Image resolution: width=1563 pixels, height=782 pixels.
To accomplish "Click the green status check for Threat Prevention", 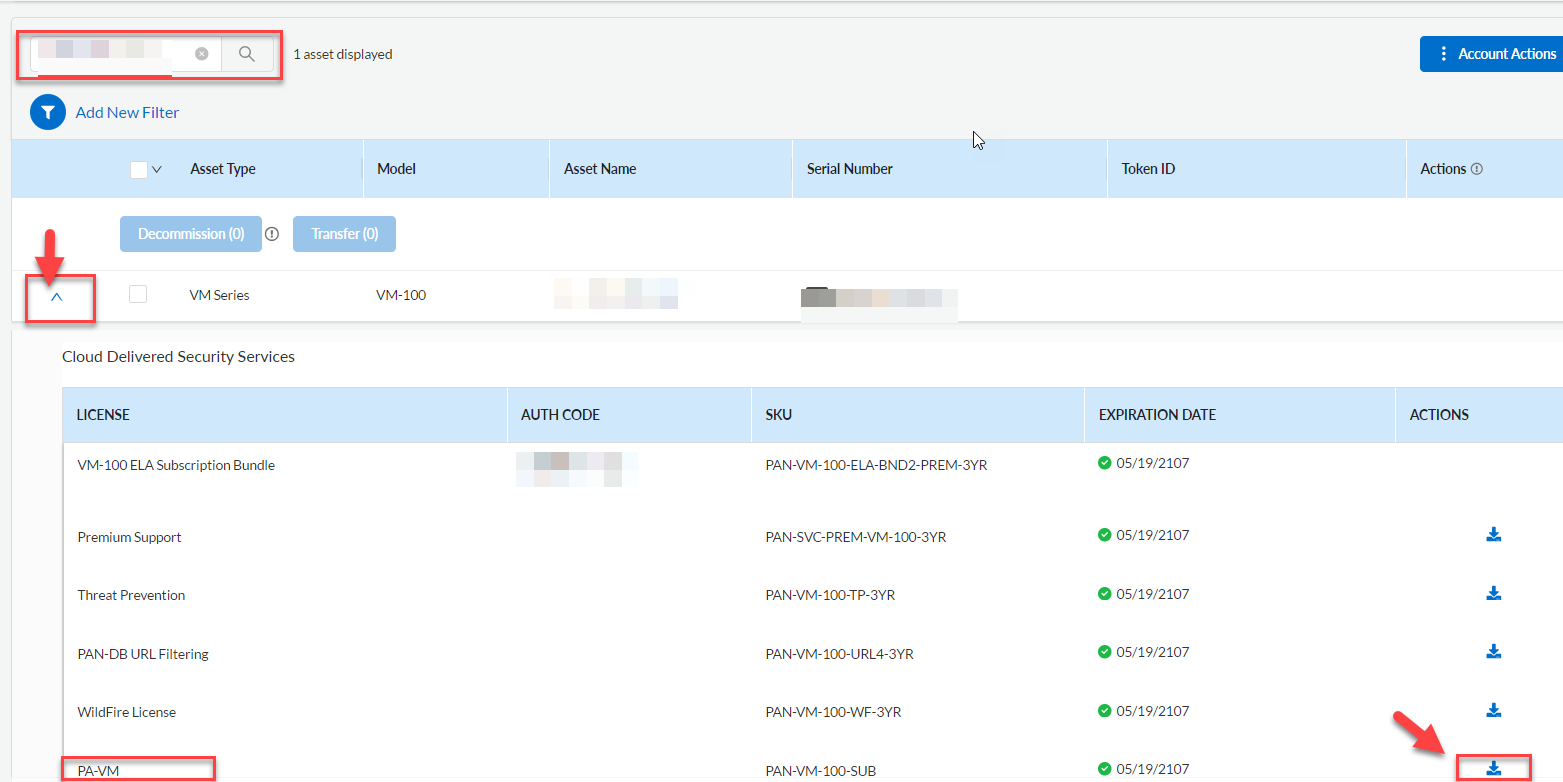I will [1105, 594].
